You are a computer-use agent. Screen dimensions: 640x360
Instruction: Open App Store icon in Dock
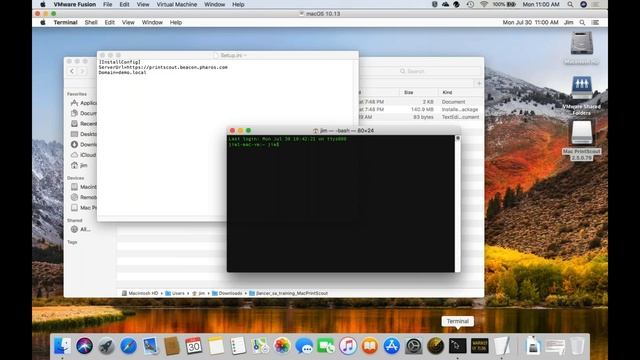pos(392,346)
